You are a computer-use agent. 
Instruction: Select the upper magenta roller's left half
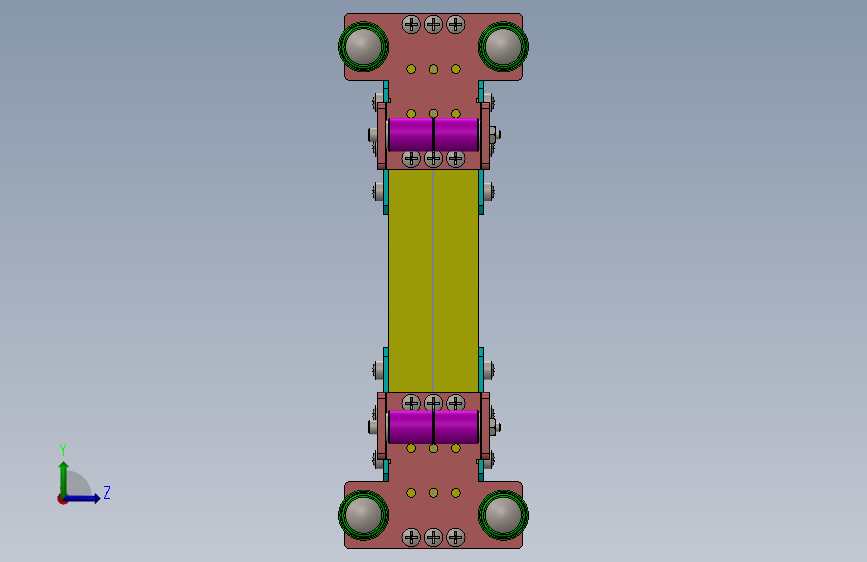(x=410, y=134)
